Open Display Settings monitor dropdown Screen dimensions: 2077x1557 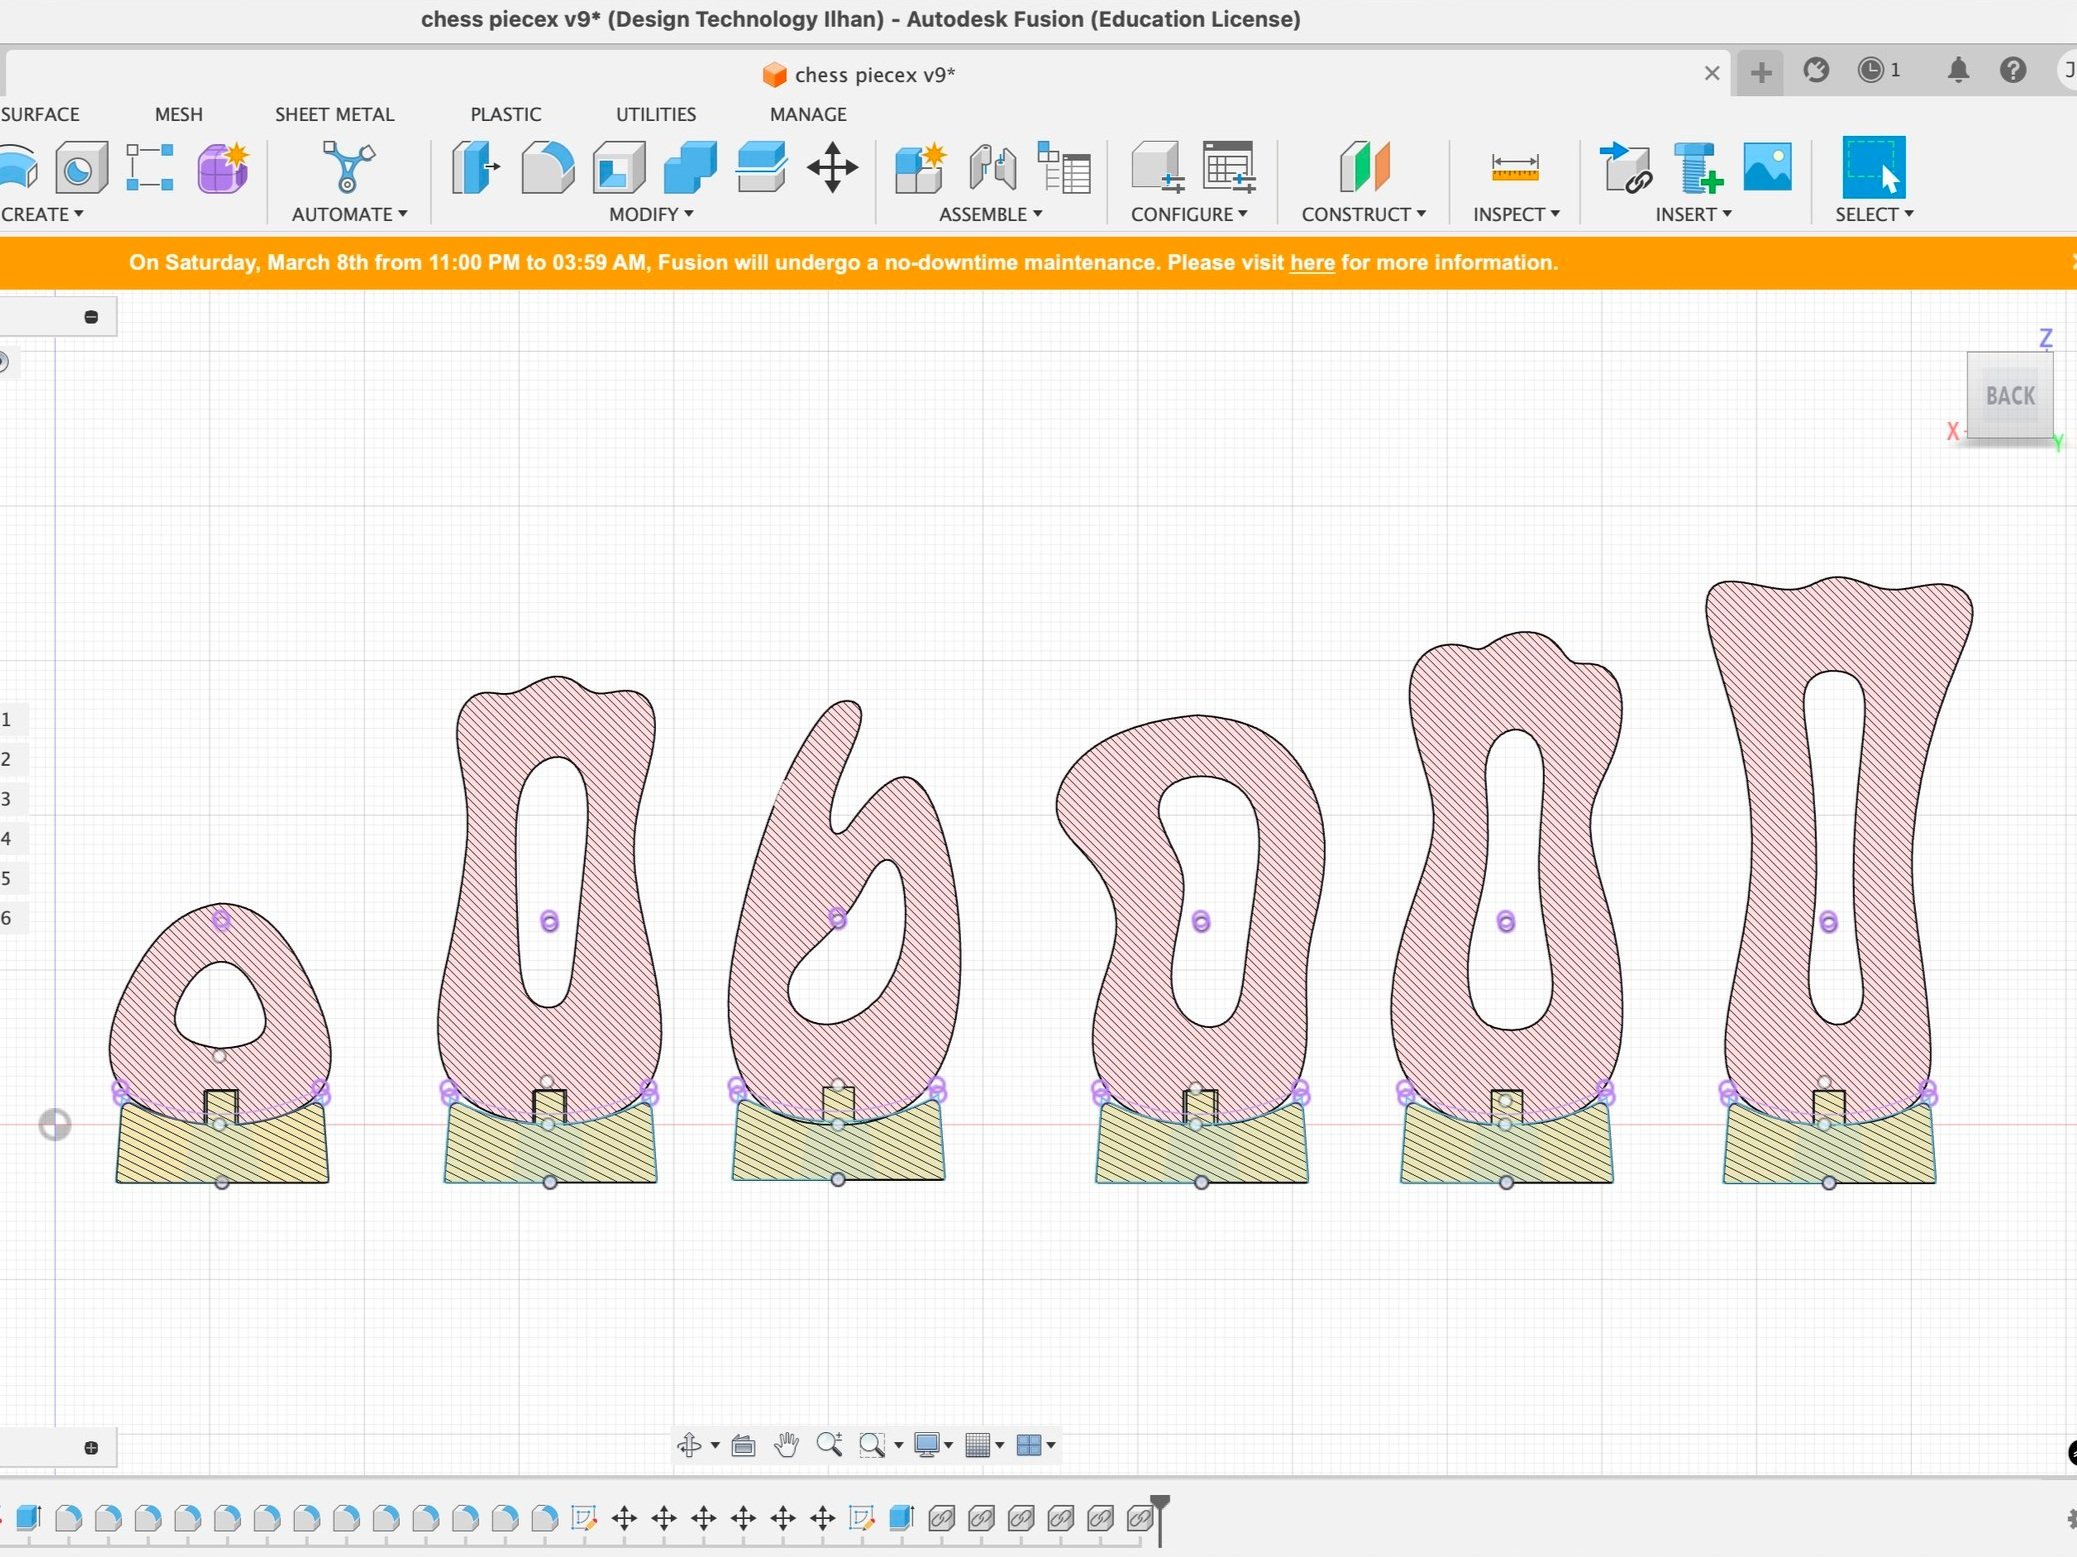click(x=934, y=1445)
